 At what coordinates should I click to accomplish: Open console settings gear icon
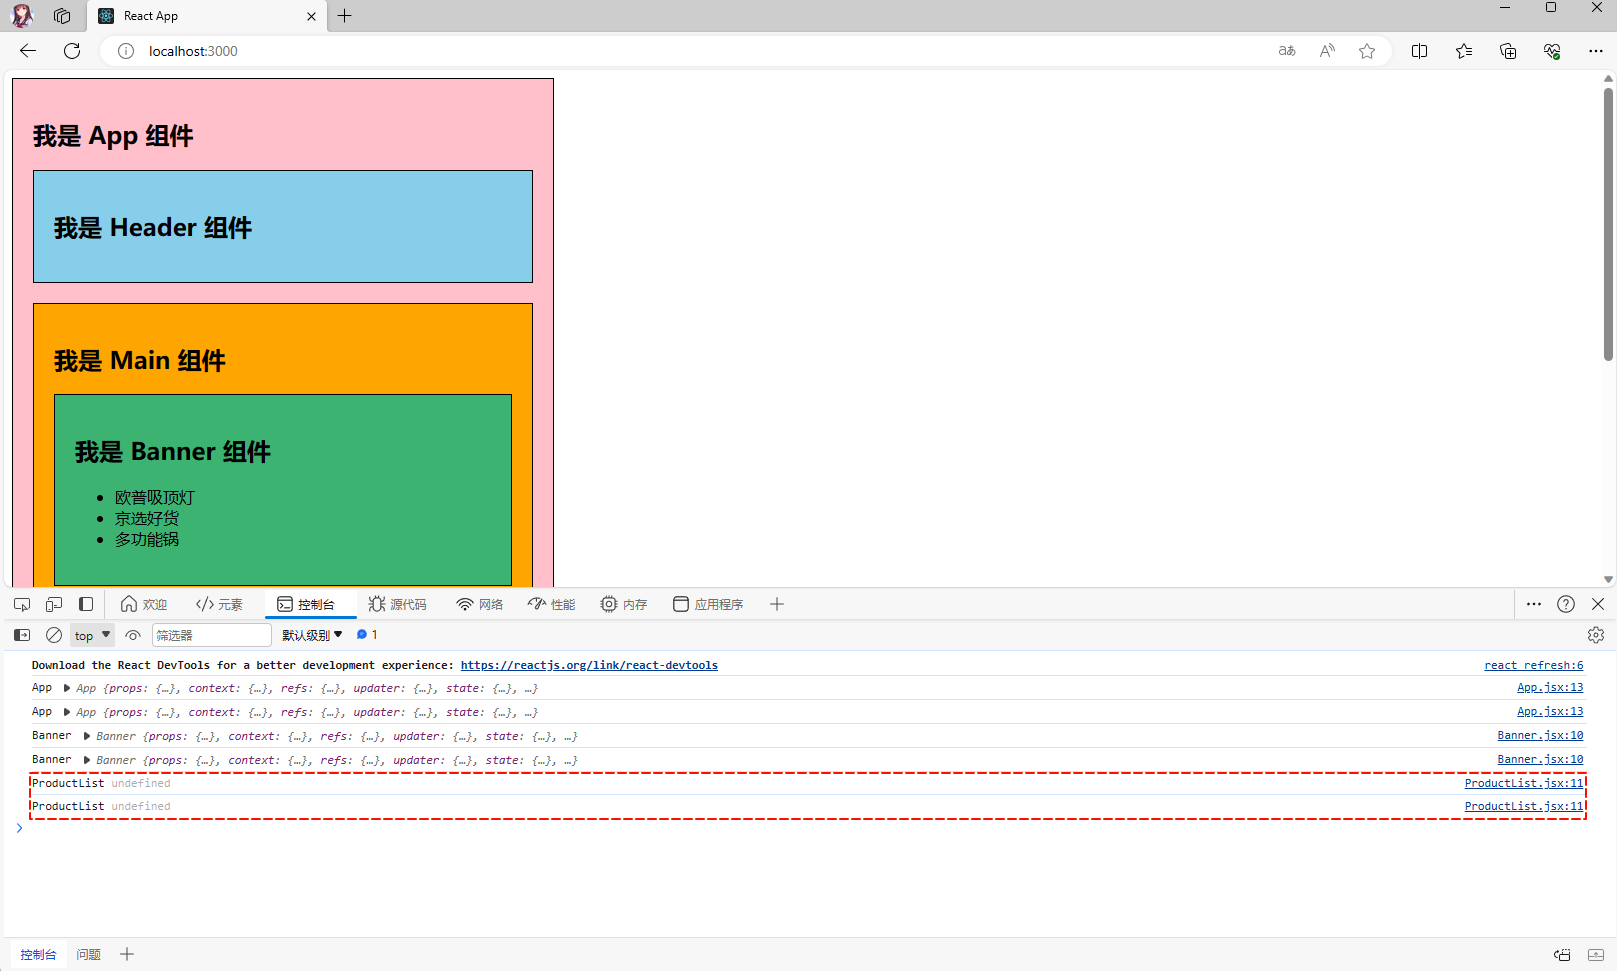tap(1595, 635)
